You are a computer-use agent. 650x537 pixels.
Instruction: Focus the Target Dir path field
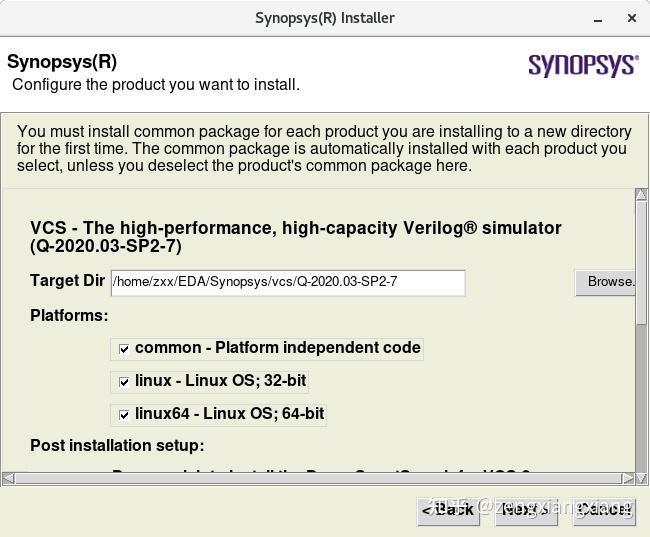coord(288,282)
